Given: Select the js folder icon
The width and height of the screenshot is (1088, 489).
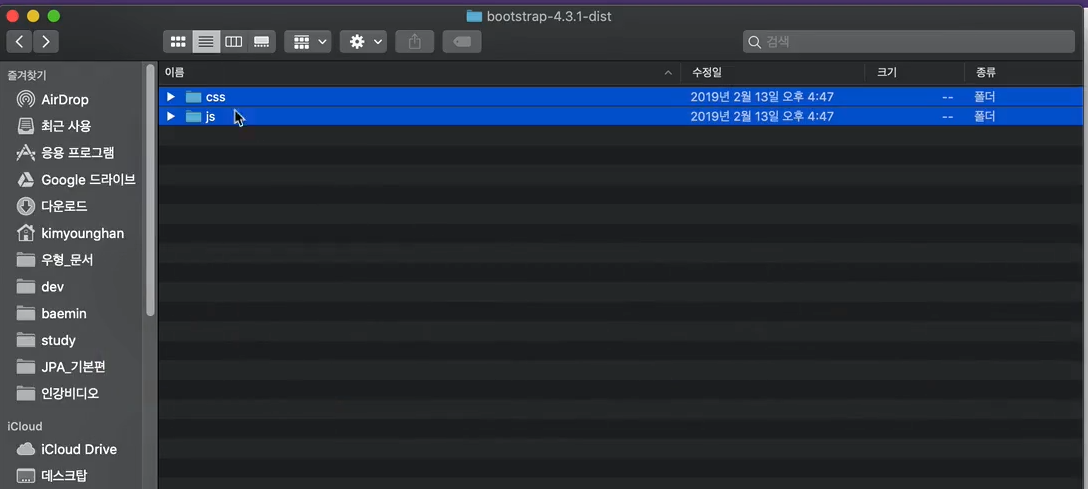Looking at the screenshot, I should pyautogui.click(x=194, y=117).
